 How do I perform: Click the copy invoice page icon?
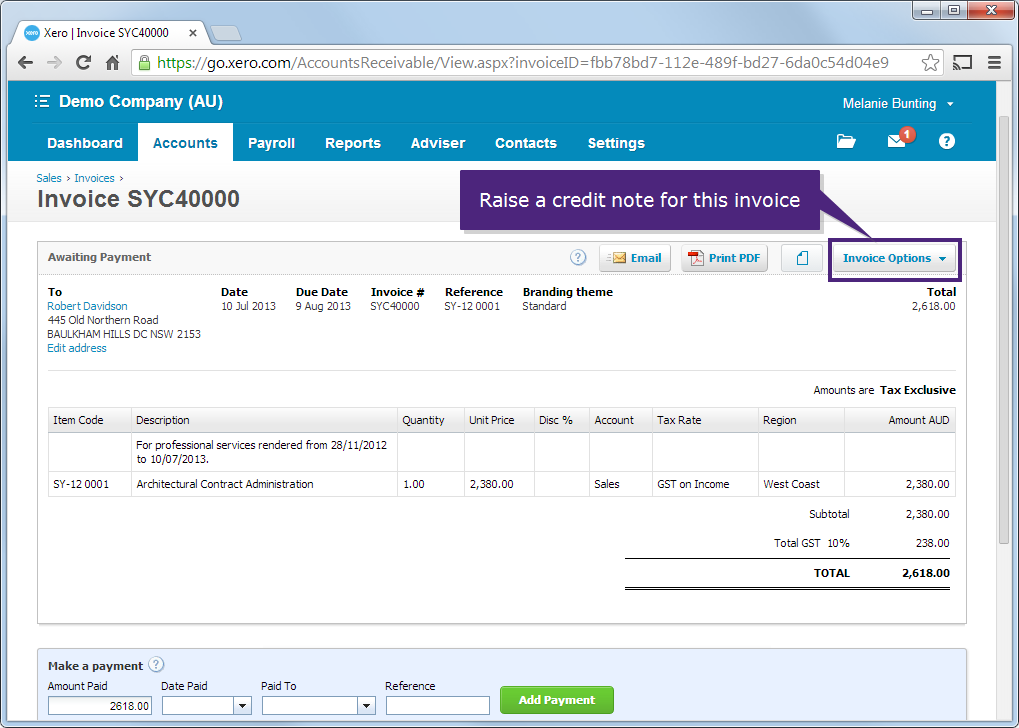point(801,257)
